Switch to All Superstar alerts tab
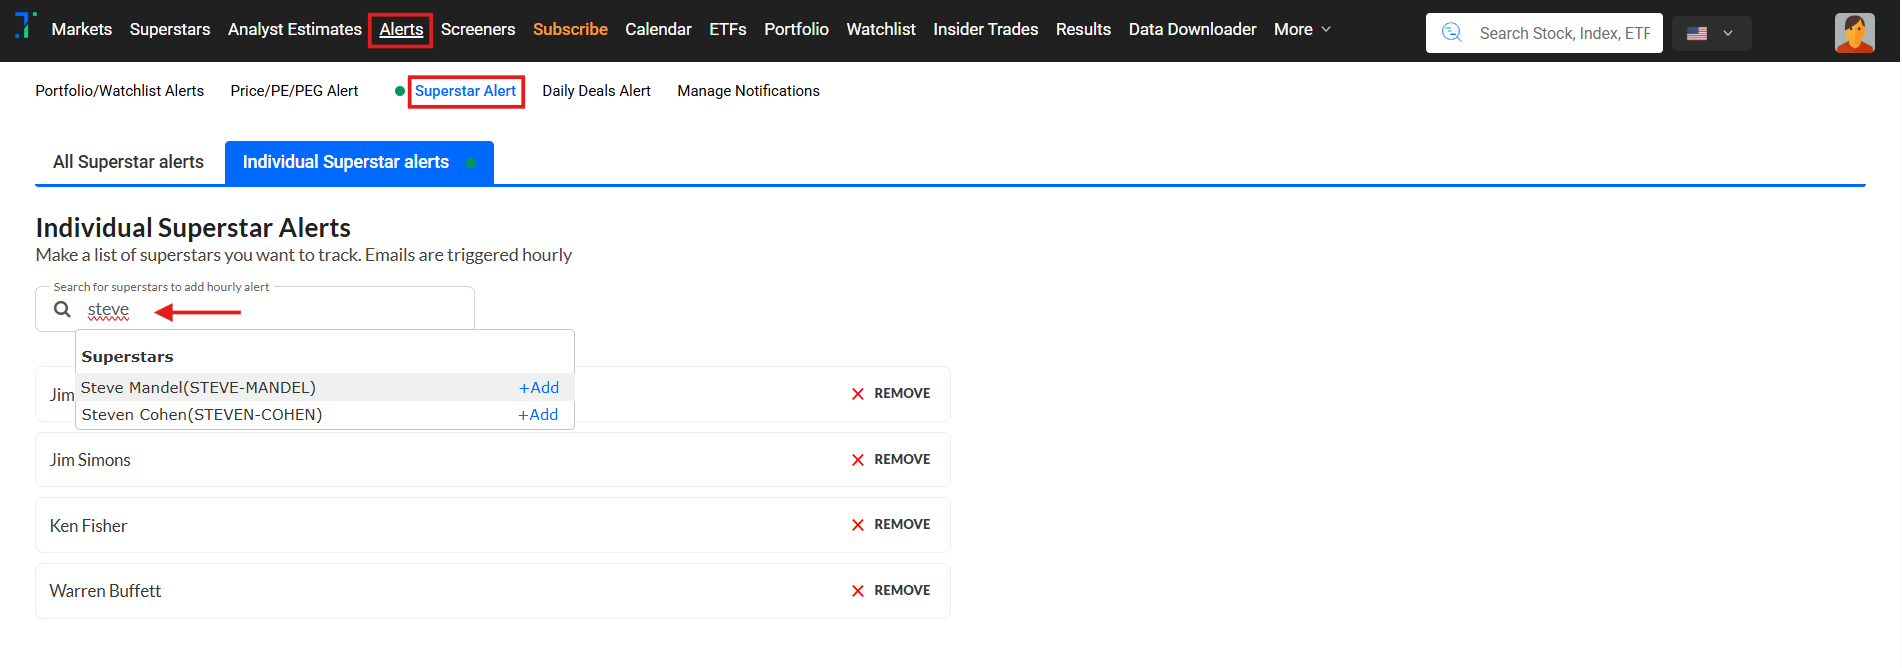The width and height of the screenshot is (1902, 668). coord(128,162)
